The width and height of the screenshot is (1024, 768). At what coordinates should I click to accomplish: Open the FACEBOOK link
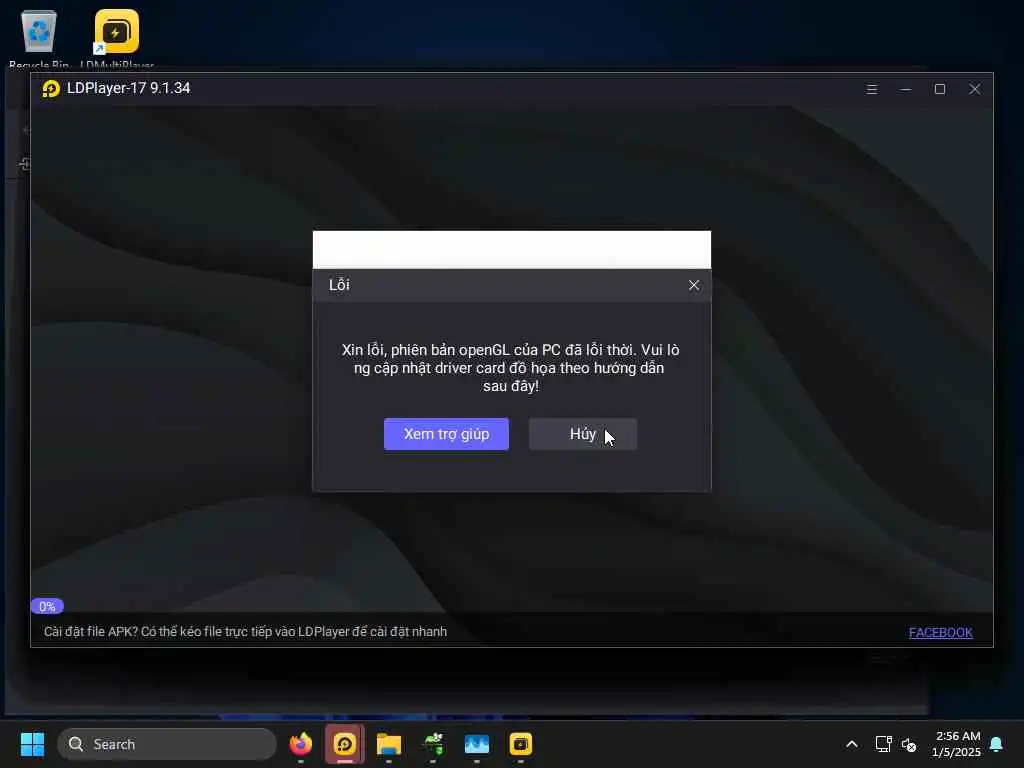(x=940, y=632)
